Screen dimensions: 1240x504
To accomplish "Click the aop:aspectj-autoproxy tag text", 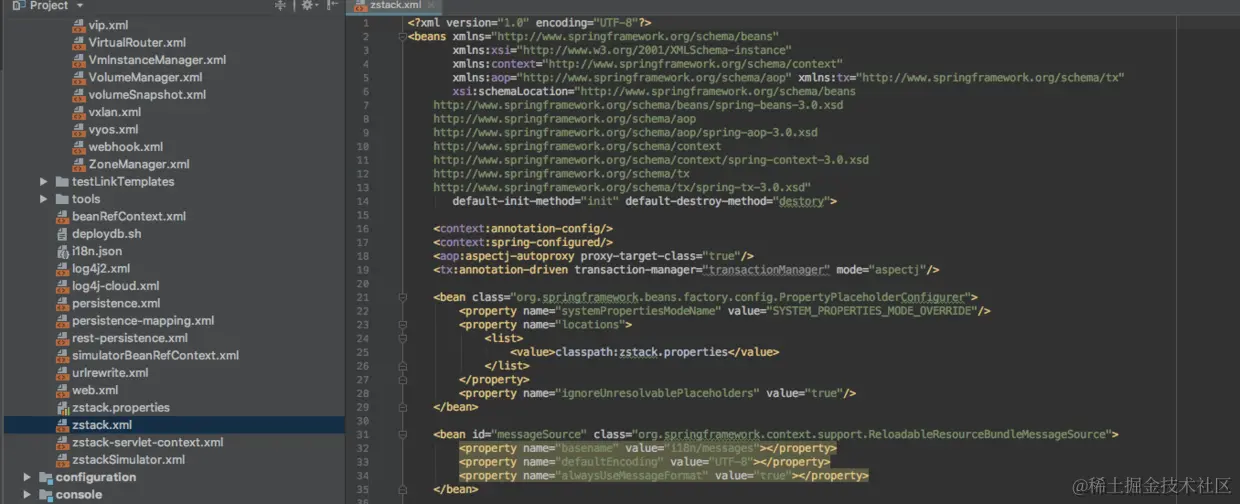I will [x=506, y=256].
